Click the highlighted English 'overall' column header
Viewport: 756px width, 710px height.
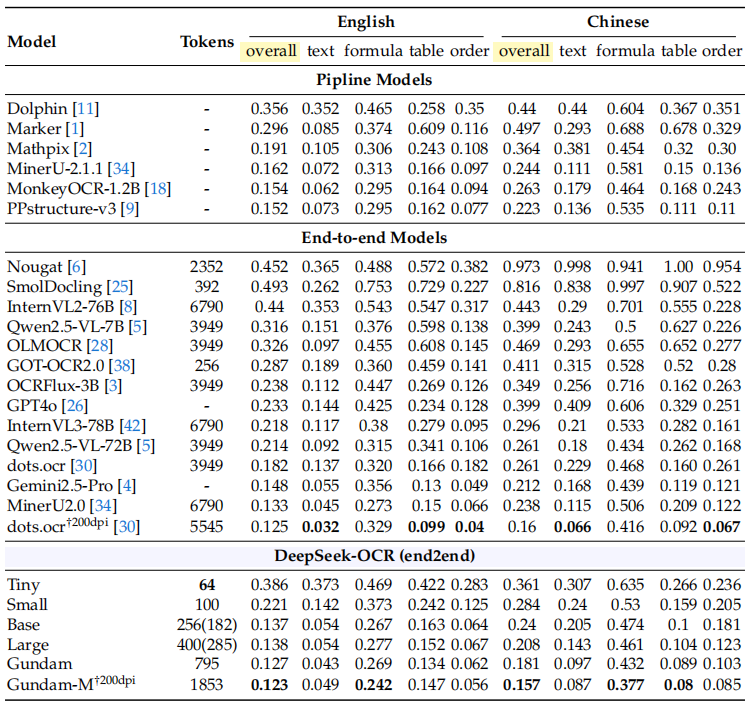[270, 51]
